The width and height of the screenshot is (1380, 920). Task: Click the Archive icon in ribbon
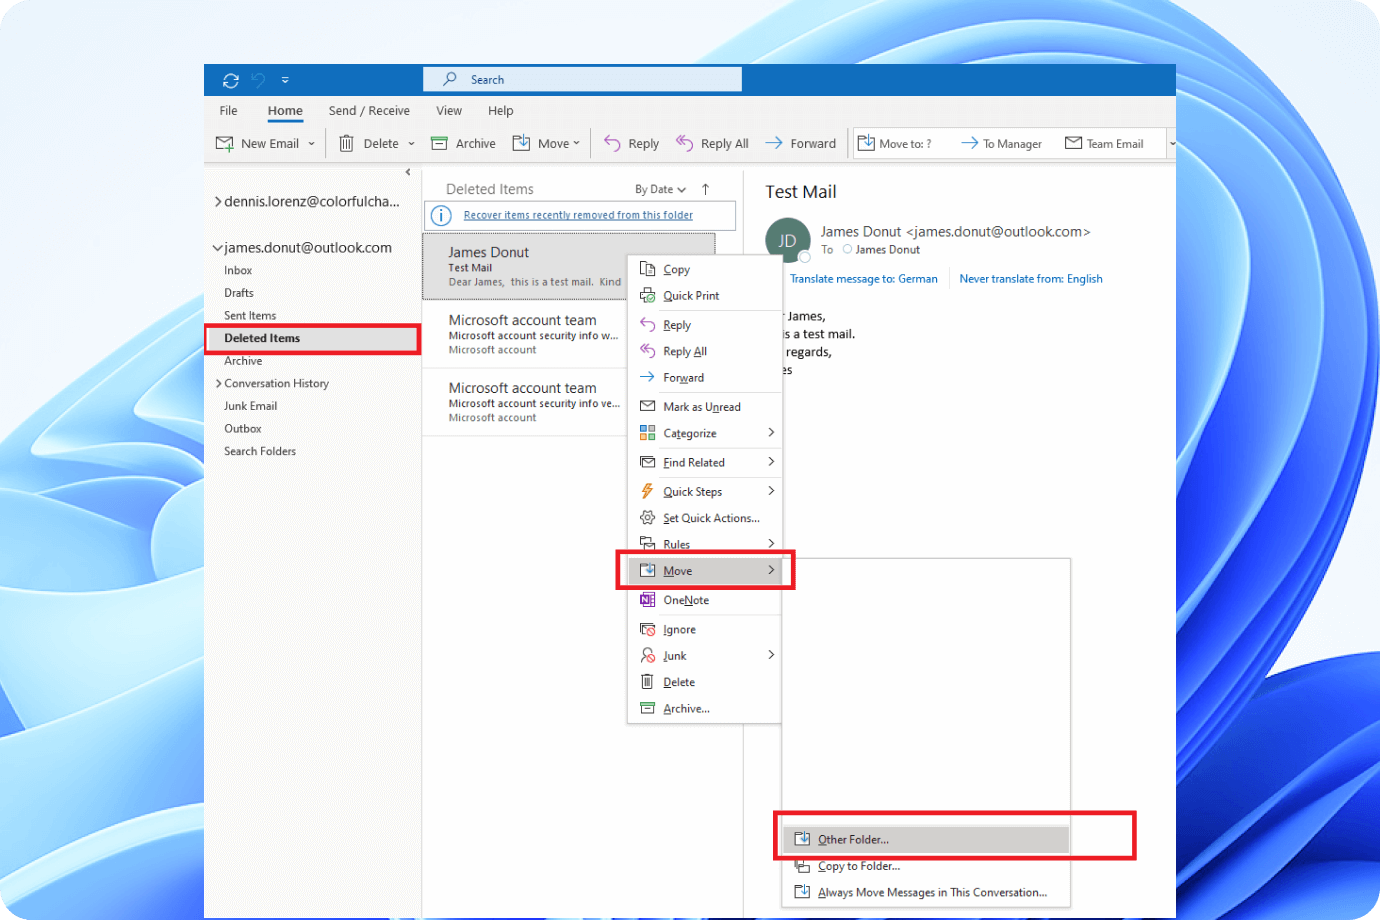pos(439,143)
